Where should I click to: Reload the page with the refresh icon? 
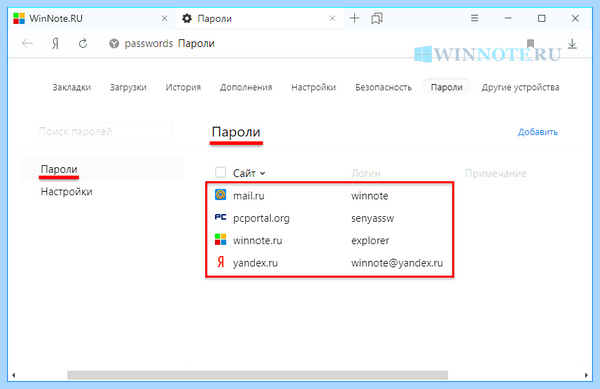point(83,44)
